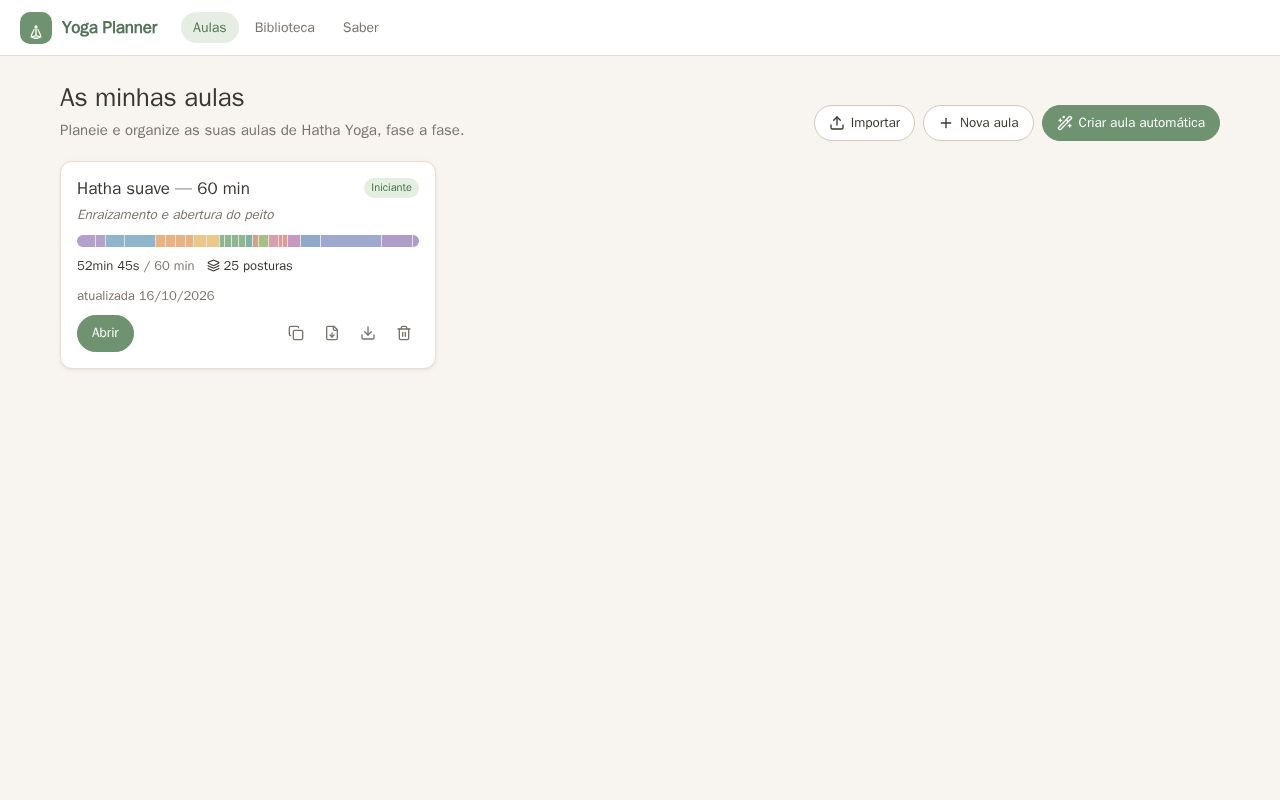Click the Importar button
Image resolution: width=1280 pixels, height=800 pixels.
tap(864, 123)
